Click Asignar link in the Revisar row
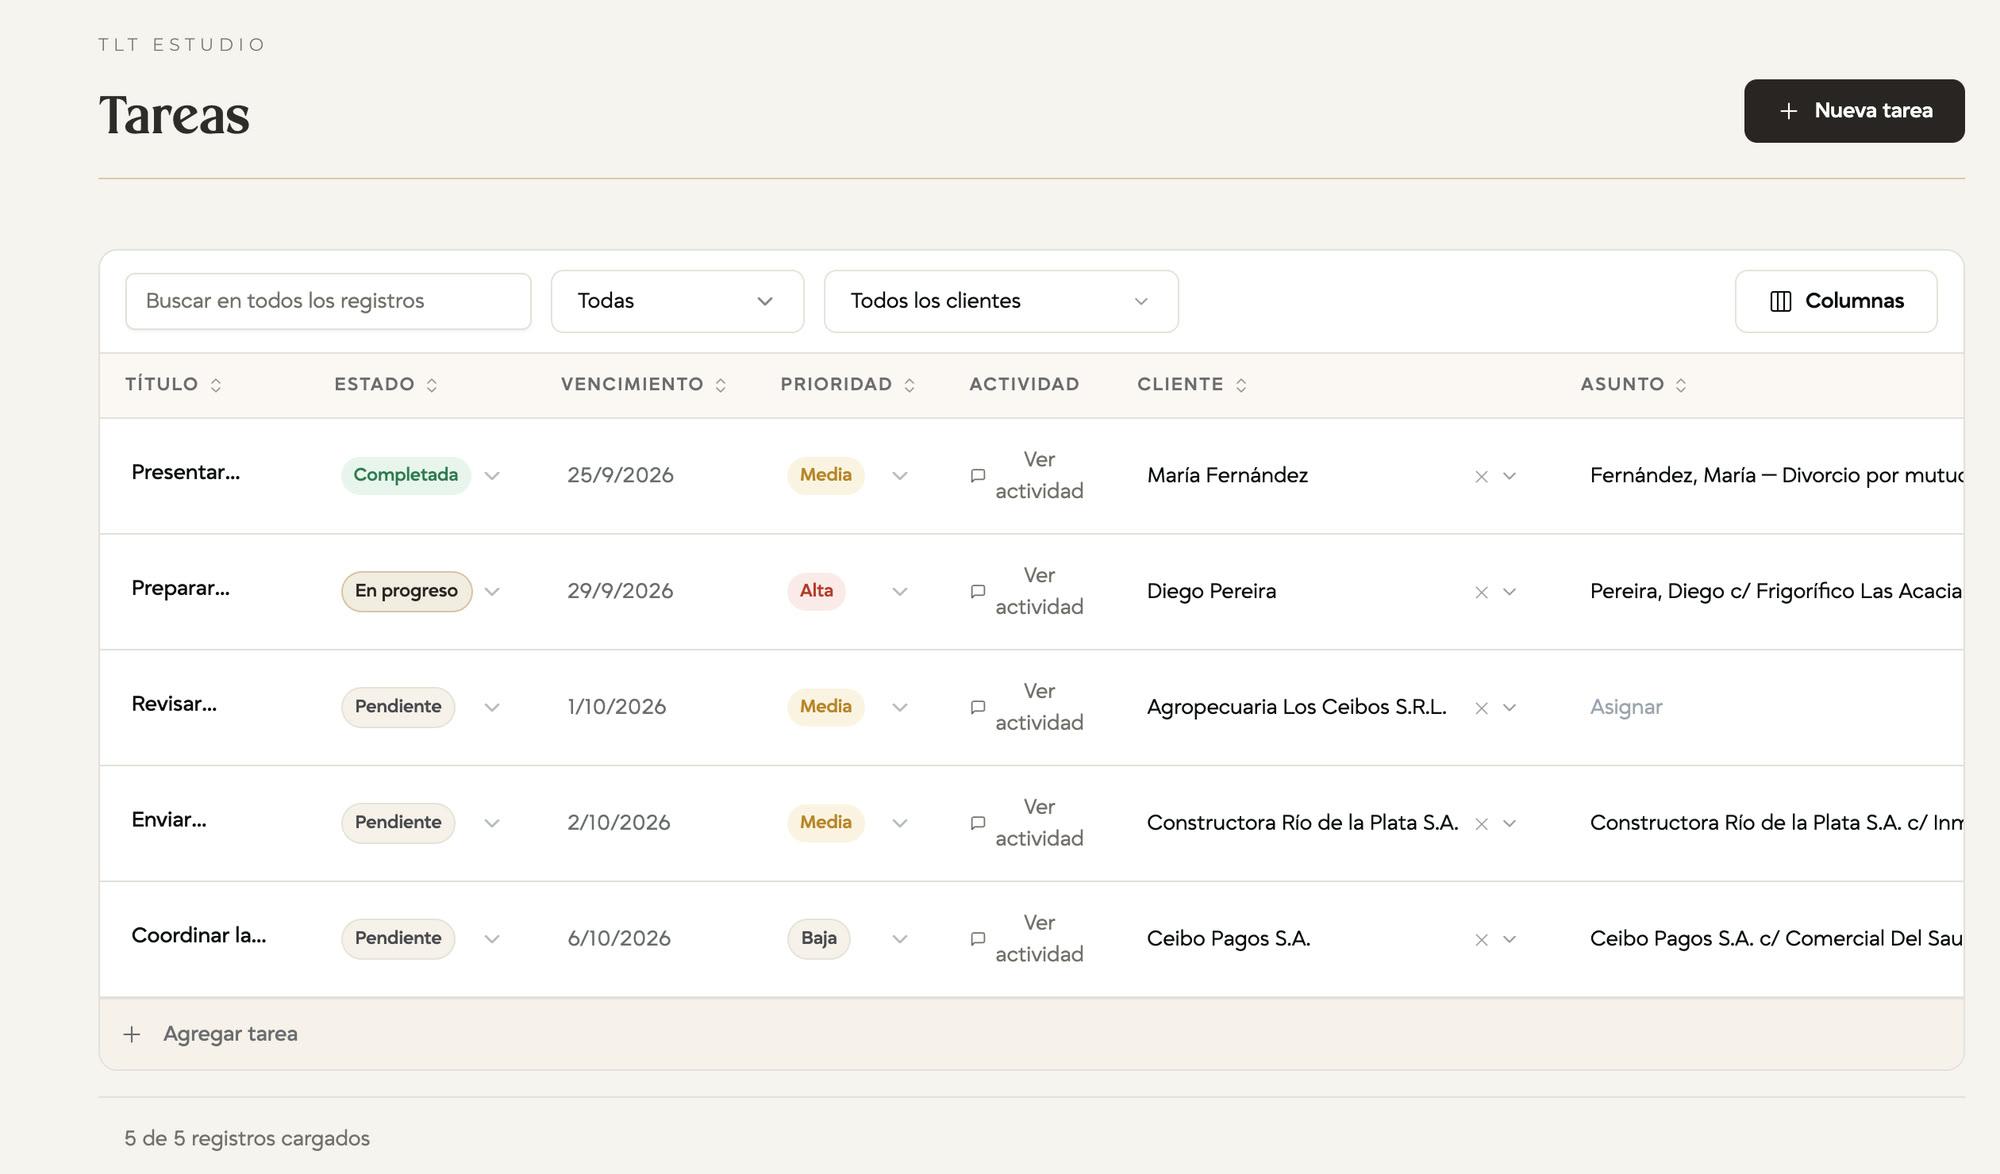2000x1174 pixels. point(1626,707)
